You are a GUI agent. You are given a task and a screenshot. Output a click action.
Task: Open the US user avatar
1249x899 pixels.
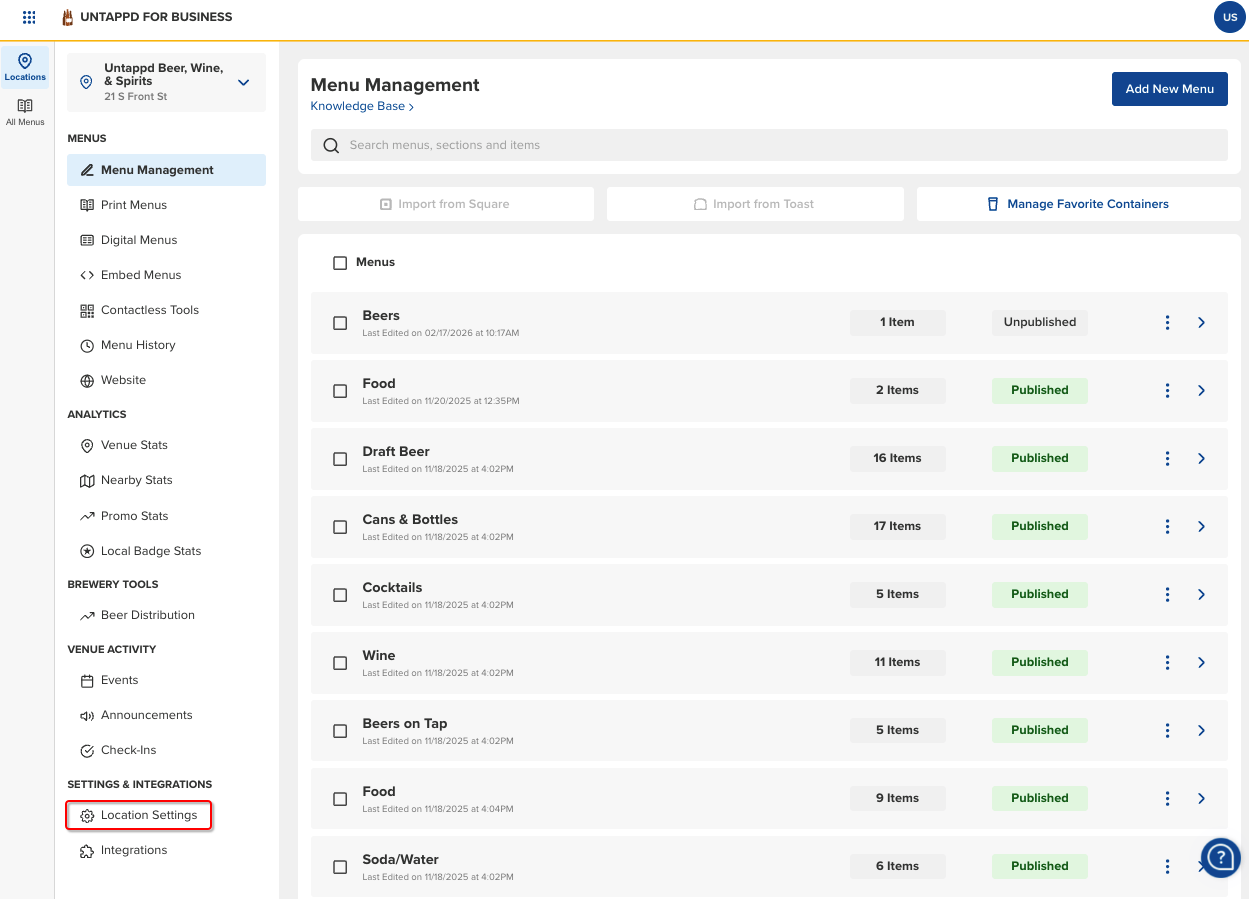point(1230,17)
